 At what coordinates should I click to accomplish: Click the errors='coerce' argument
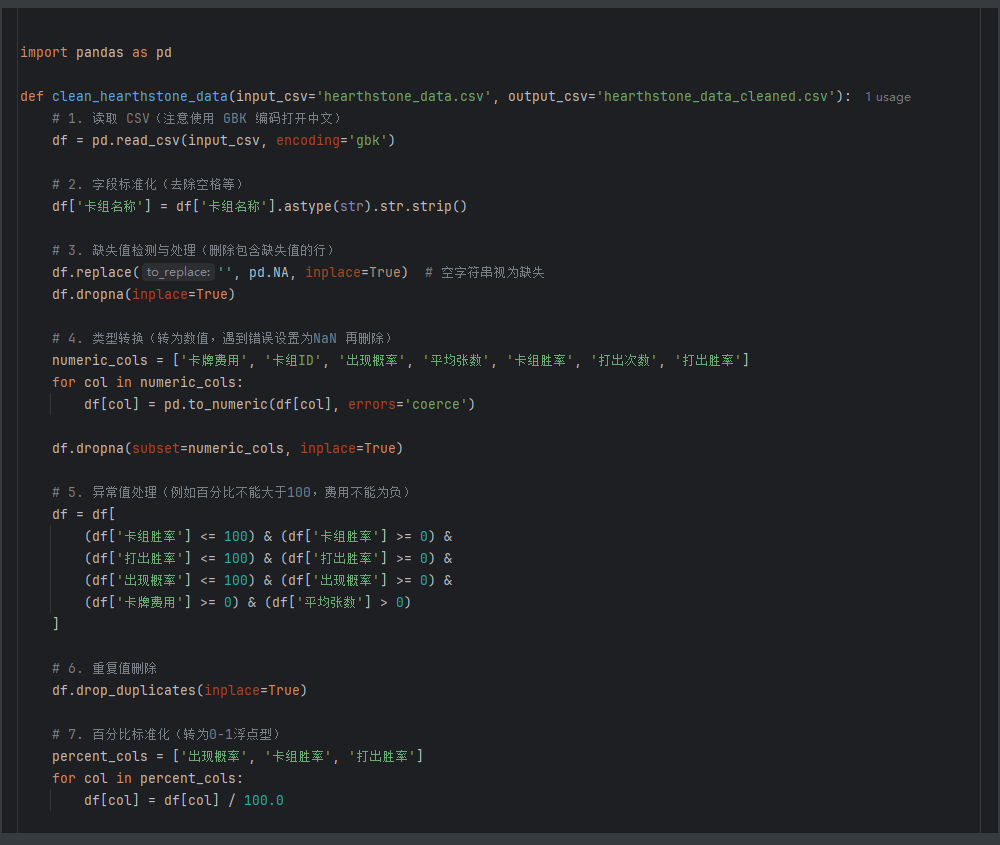pyautogui.click(x=411, y=404)
